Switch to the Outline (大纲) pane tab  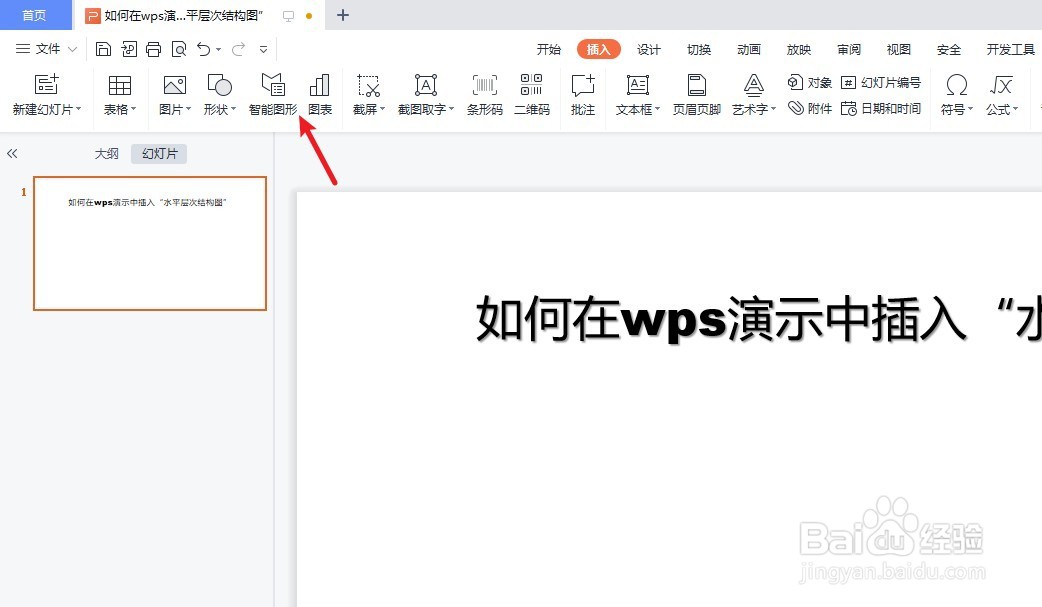[x=106, y=154]
